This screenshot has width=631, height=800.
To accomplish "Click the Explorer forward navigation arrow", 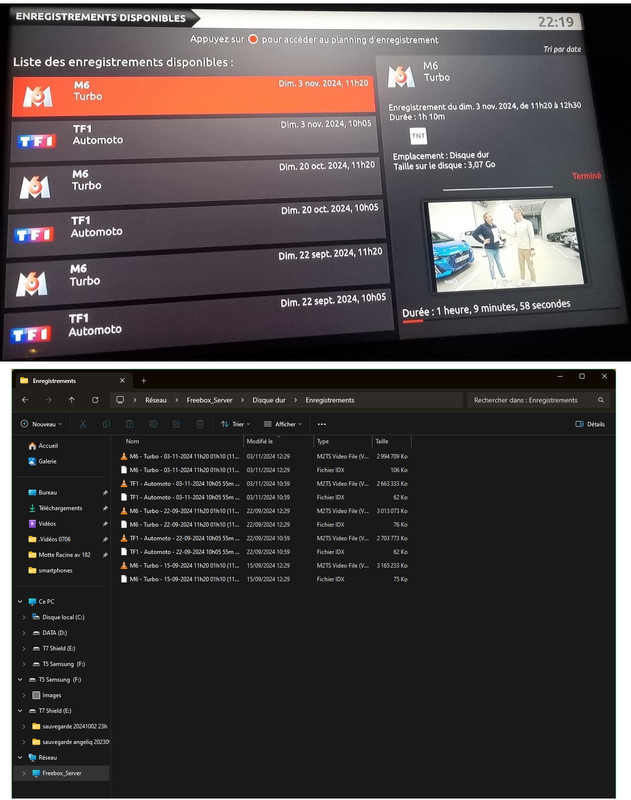I will pos(48,400).
